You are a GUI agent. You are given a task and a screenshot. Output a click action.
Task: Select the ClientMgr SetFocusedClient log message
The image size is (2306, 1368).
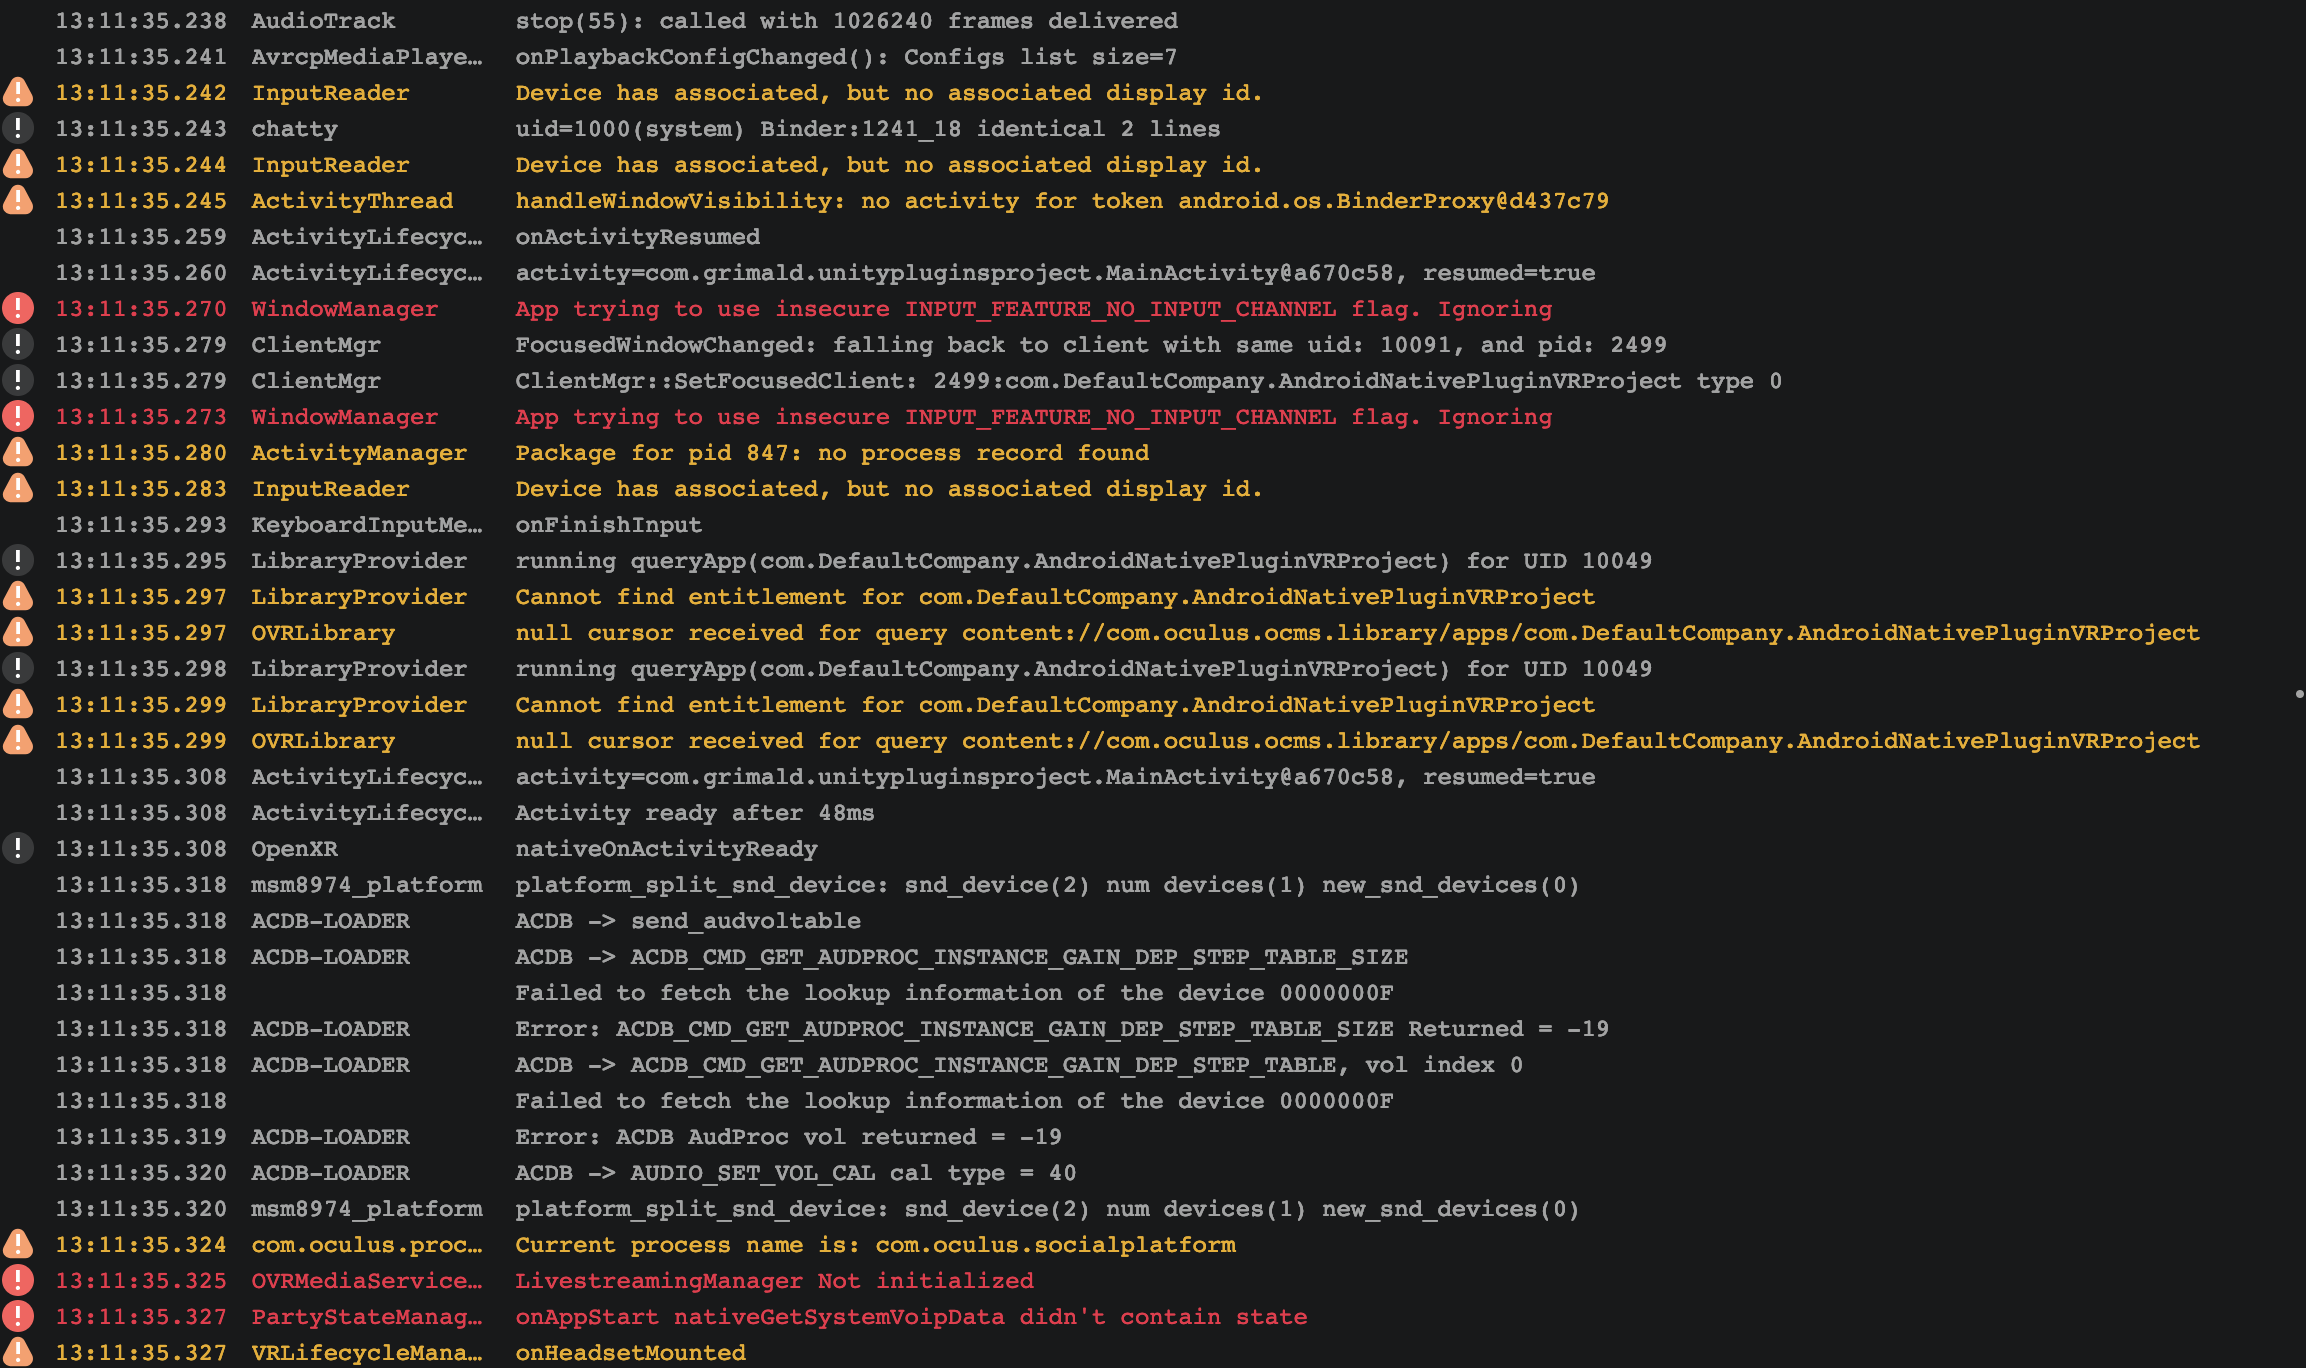tap(1148, 381)
